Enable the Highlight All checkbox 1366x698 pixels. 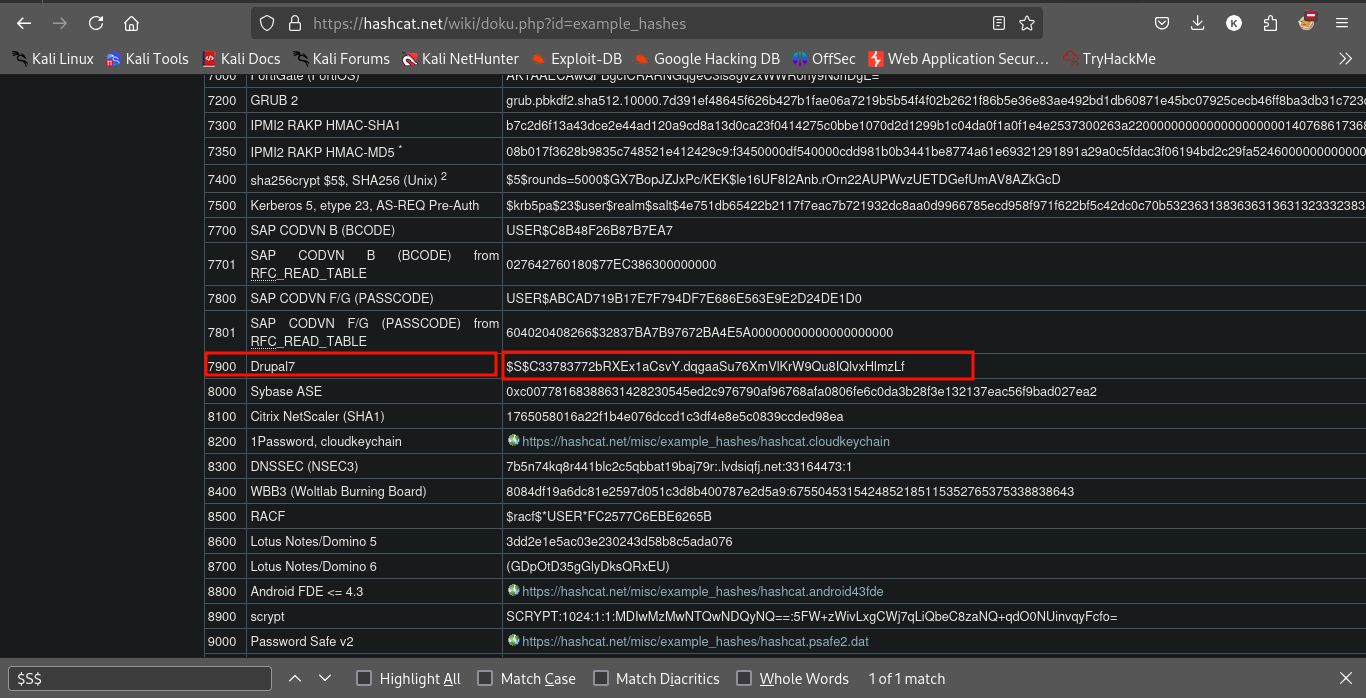364,678
